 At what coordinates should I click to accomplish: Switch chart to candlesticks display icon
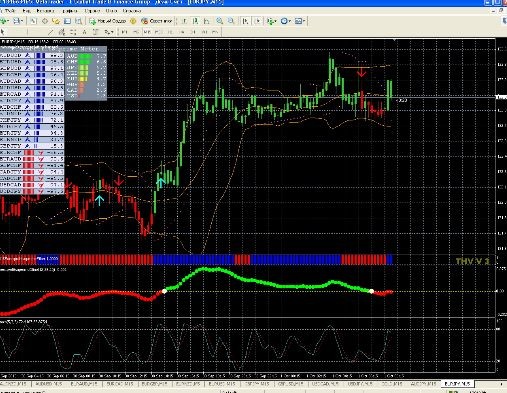pyautogui.click(x=195, y=21)
